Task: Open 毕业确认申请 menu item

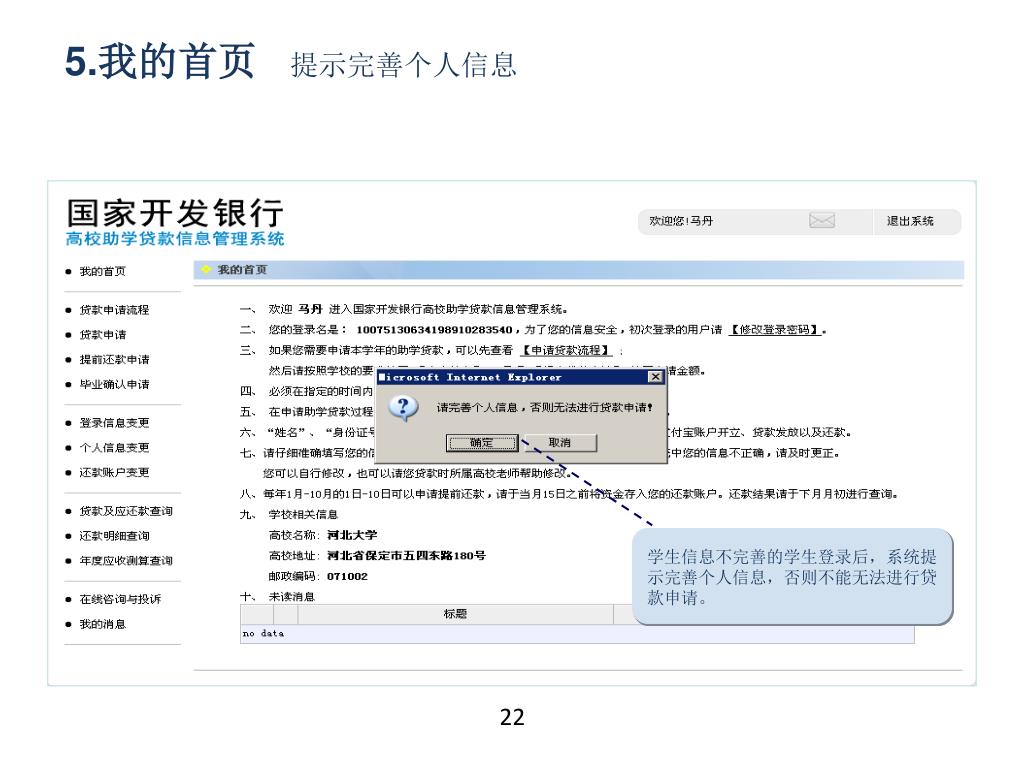Action: [114, 385]
